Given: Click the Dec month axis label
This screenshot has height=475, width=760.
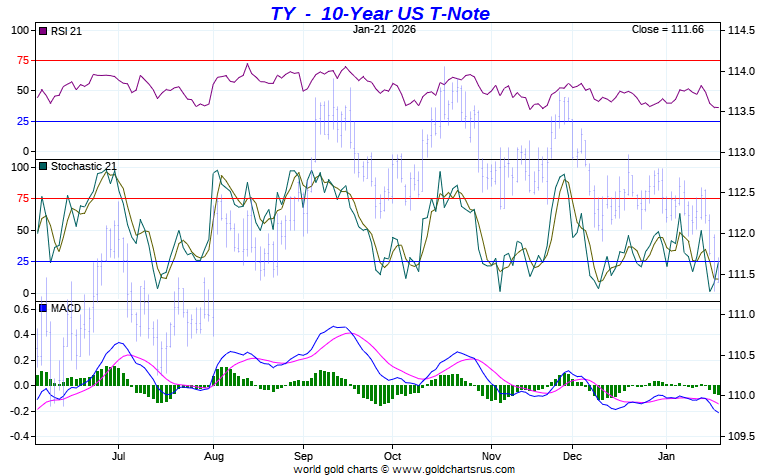Looking at the screenshot, I should point(572,456).
